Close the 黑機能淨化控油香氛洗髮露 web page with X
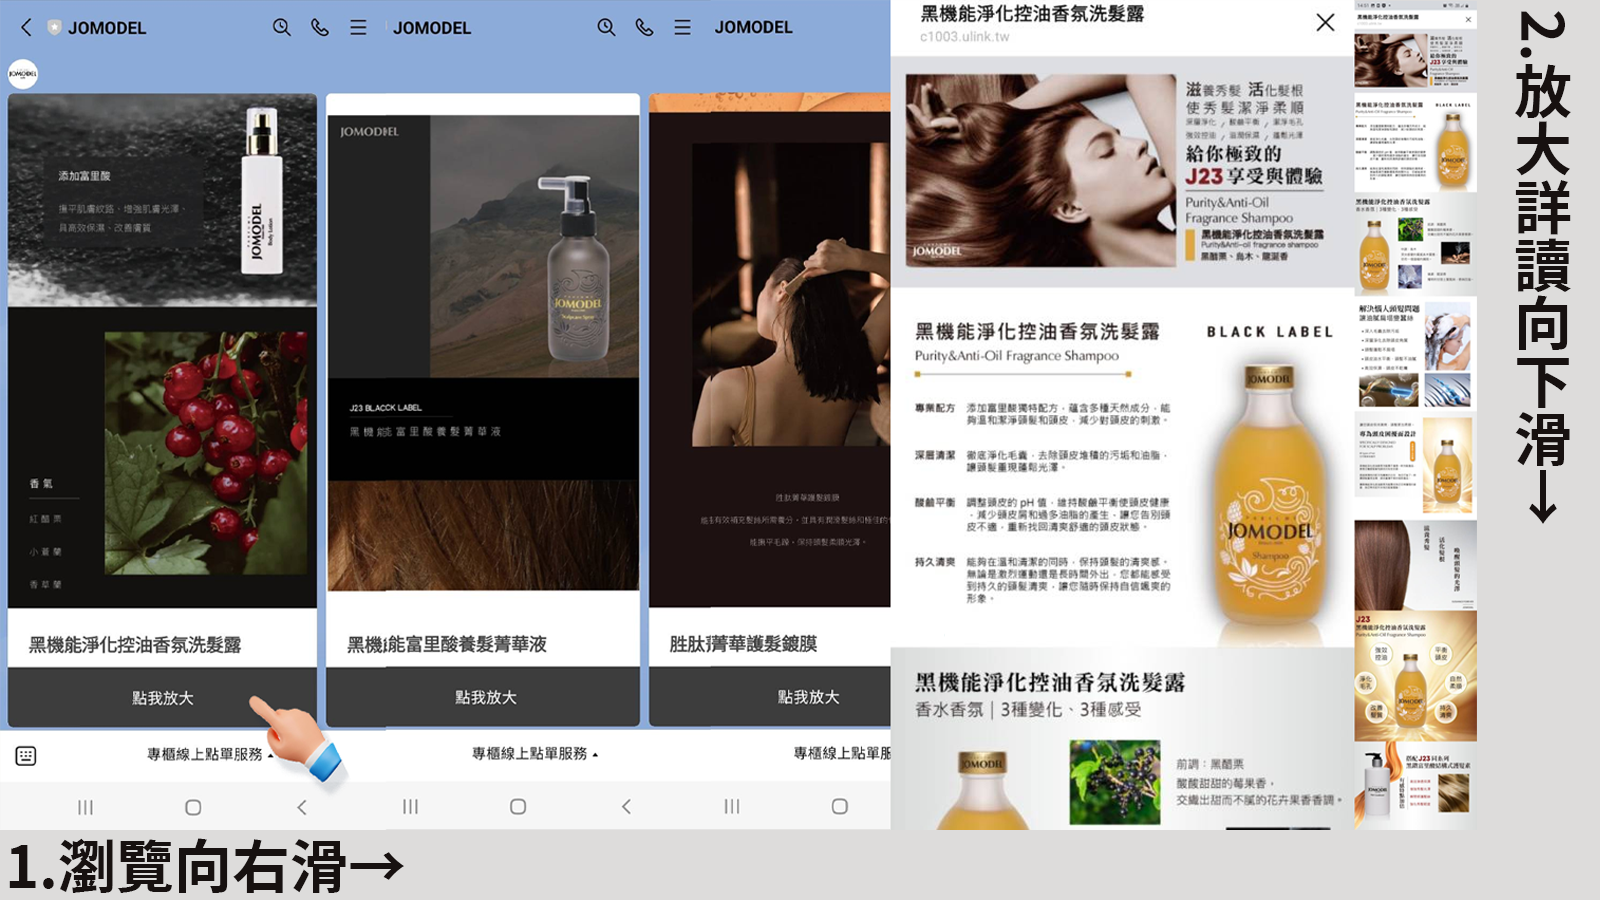This screenshot has height=900, width=1600. (1325, 22)
